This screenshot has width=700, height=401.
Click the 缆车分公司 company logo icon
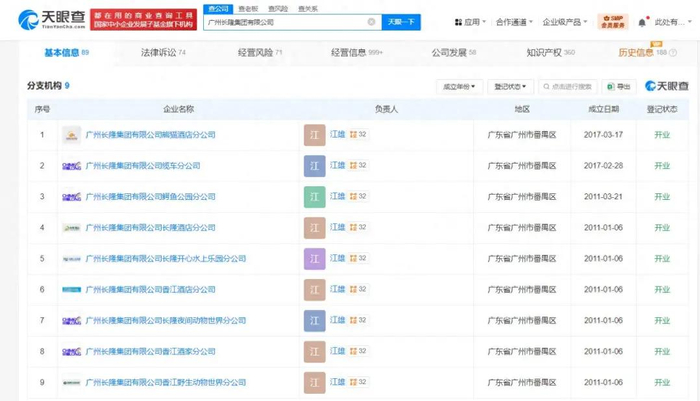point(71,166)
